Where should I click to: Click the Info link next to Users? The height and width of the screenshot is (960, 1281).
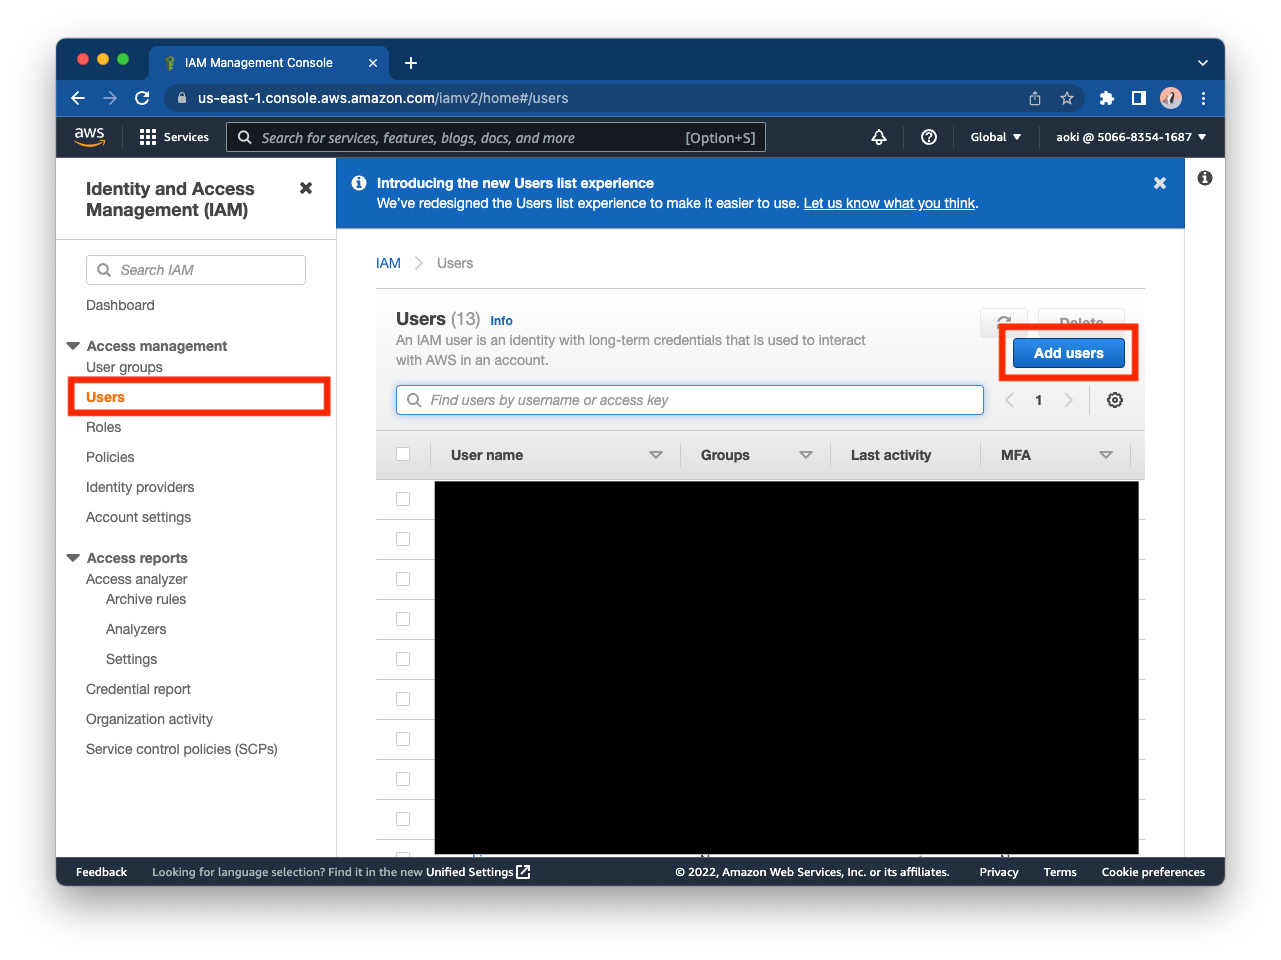pyautogui.click(x=501, y=321)
